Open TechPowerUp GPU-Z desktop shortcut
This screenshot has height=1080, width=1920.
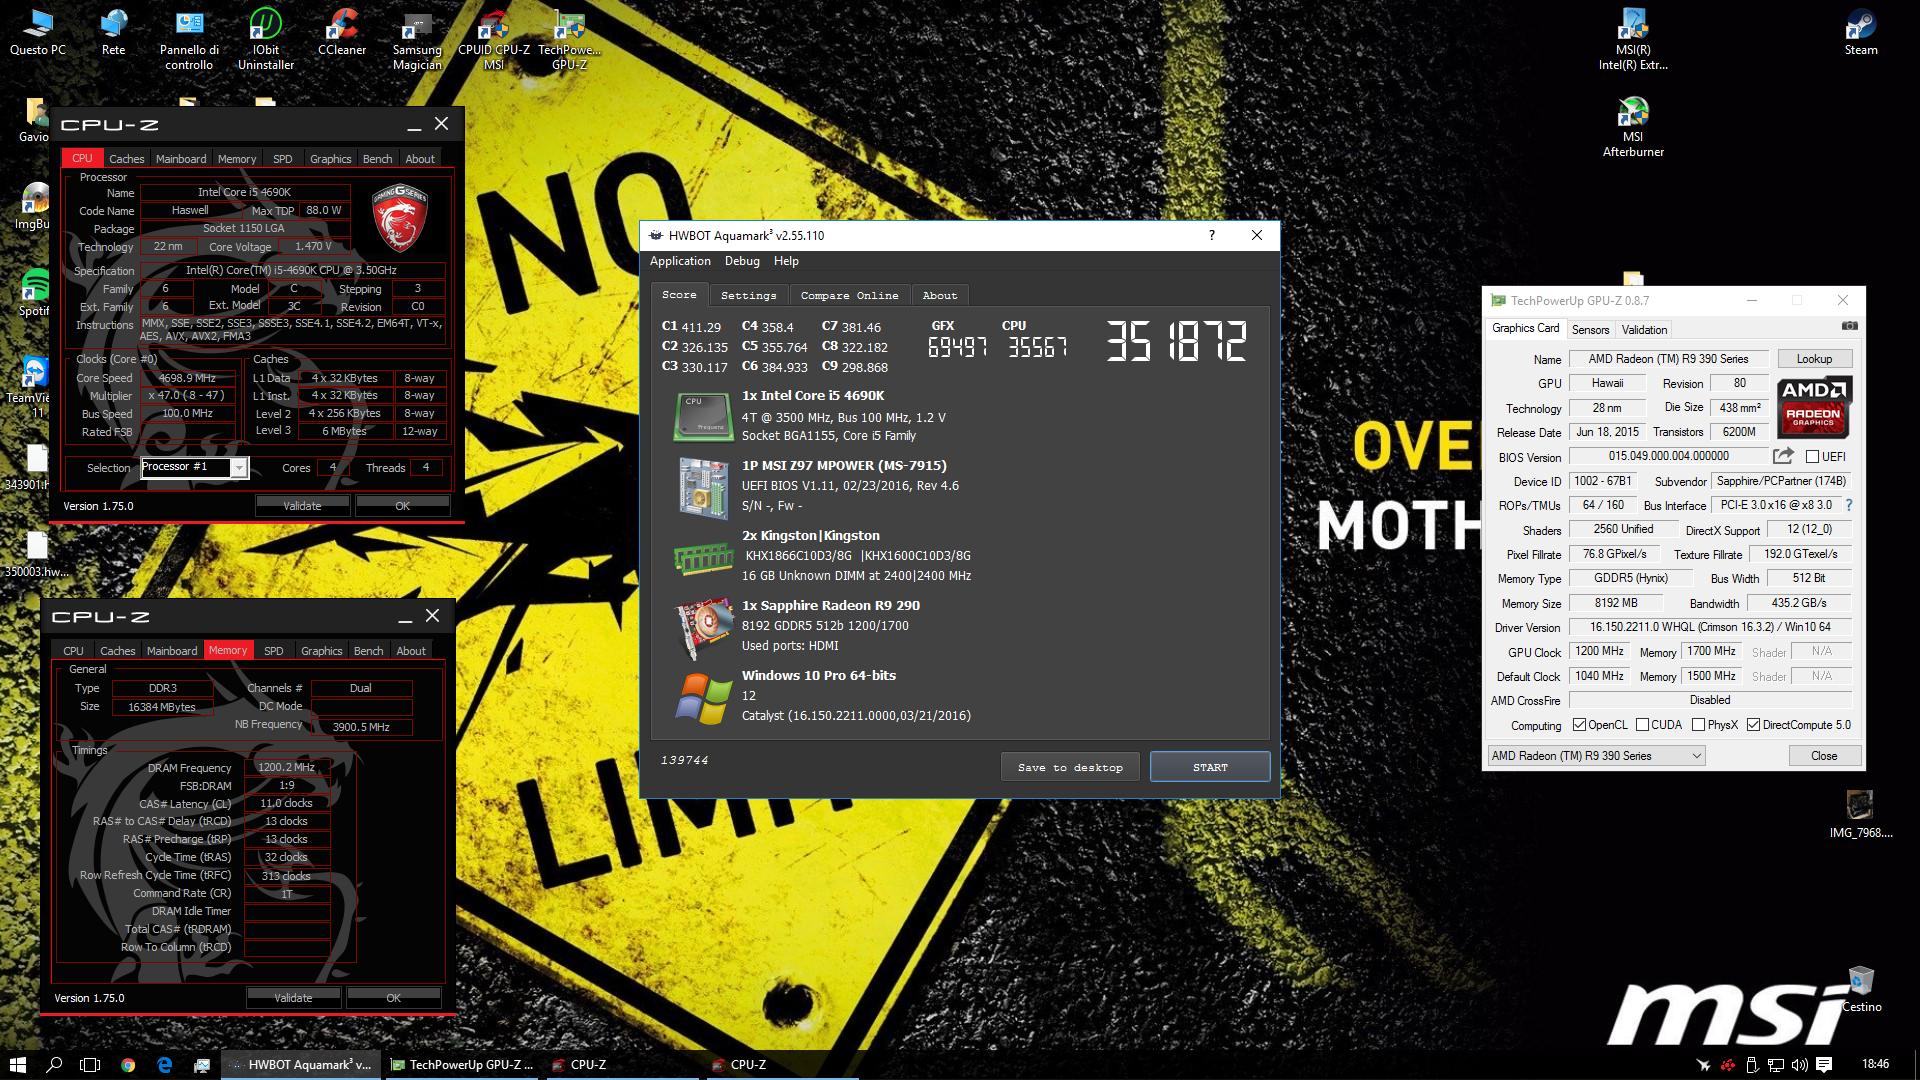569,40
